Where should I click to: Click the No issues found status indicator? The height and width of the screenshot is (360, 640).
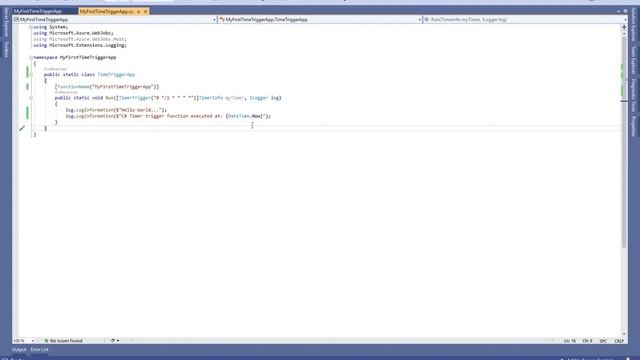pyautogui.click(x=63, y=340)
